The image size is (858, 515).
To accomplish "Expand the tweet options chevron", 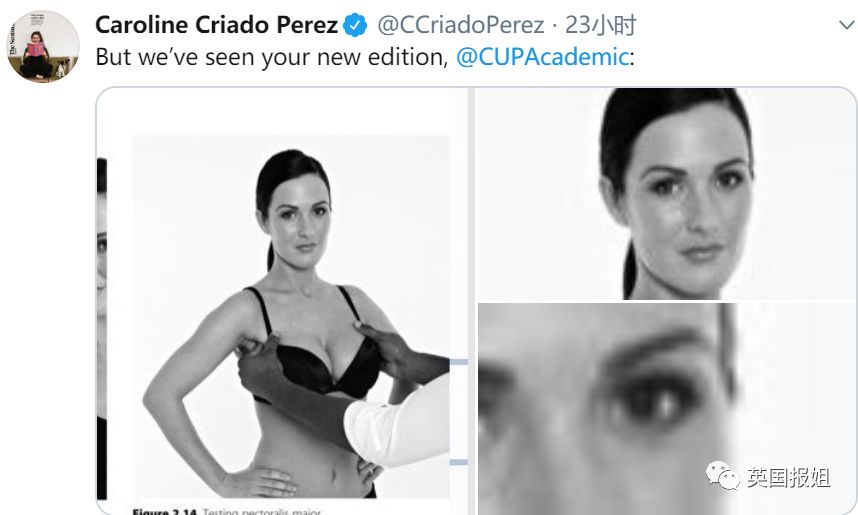I will click(847, 25).
